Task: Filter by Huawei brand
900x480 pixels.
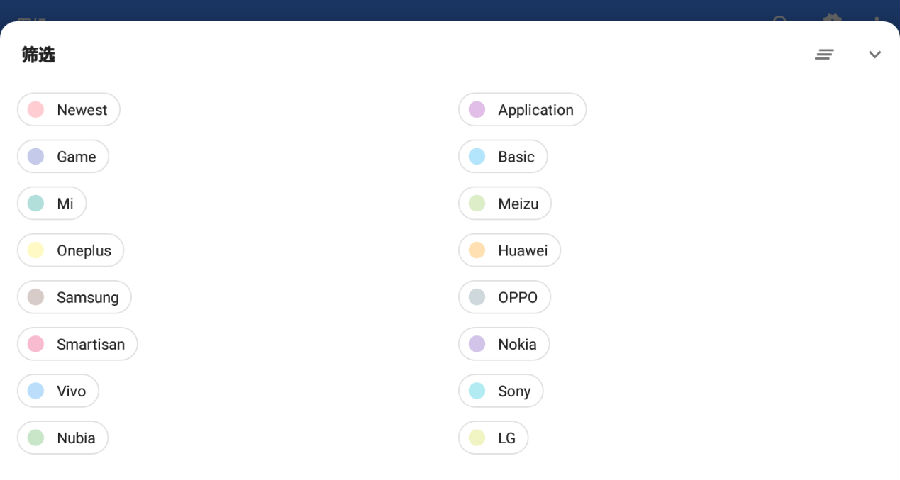Action: [x=510, y=250]
